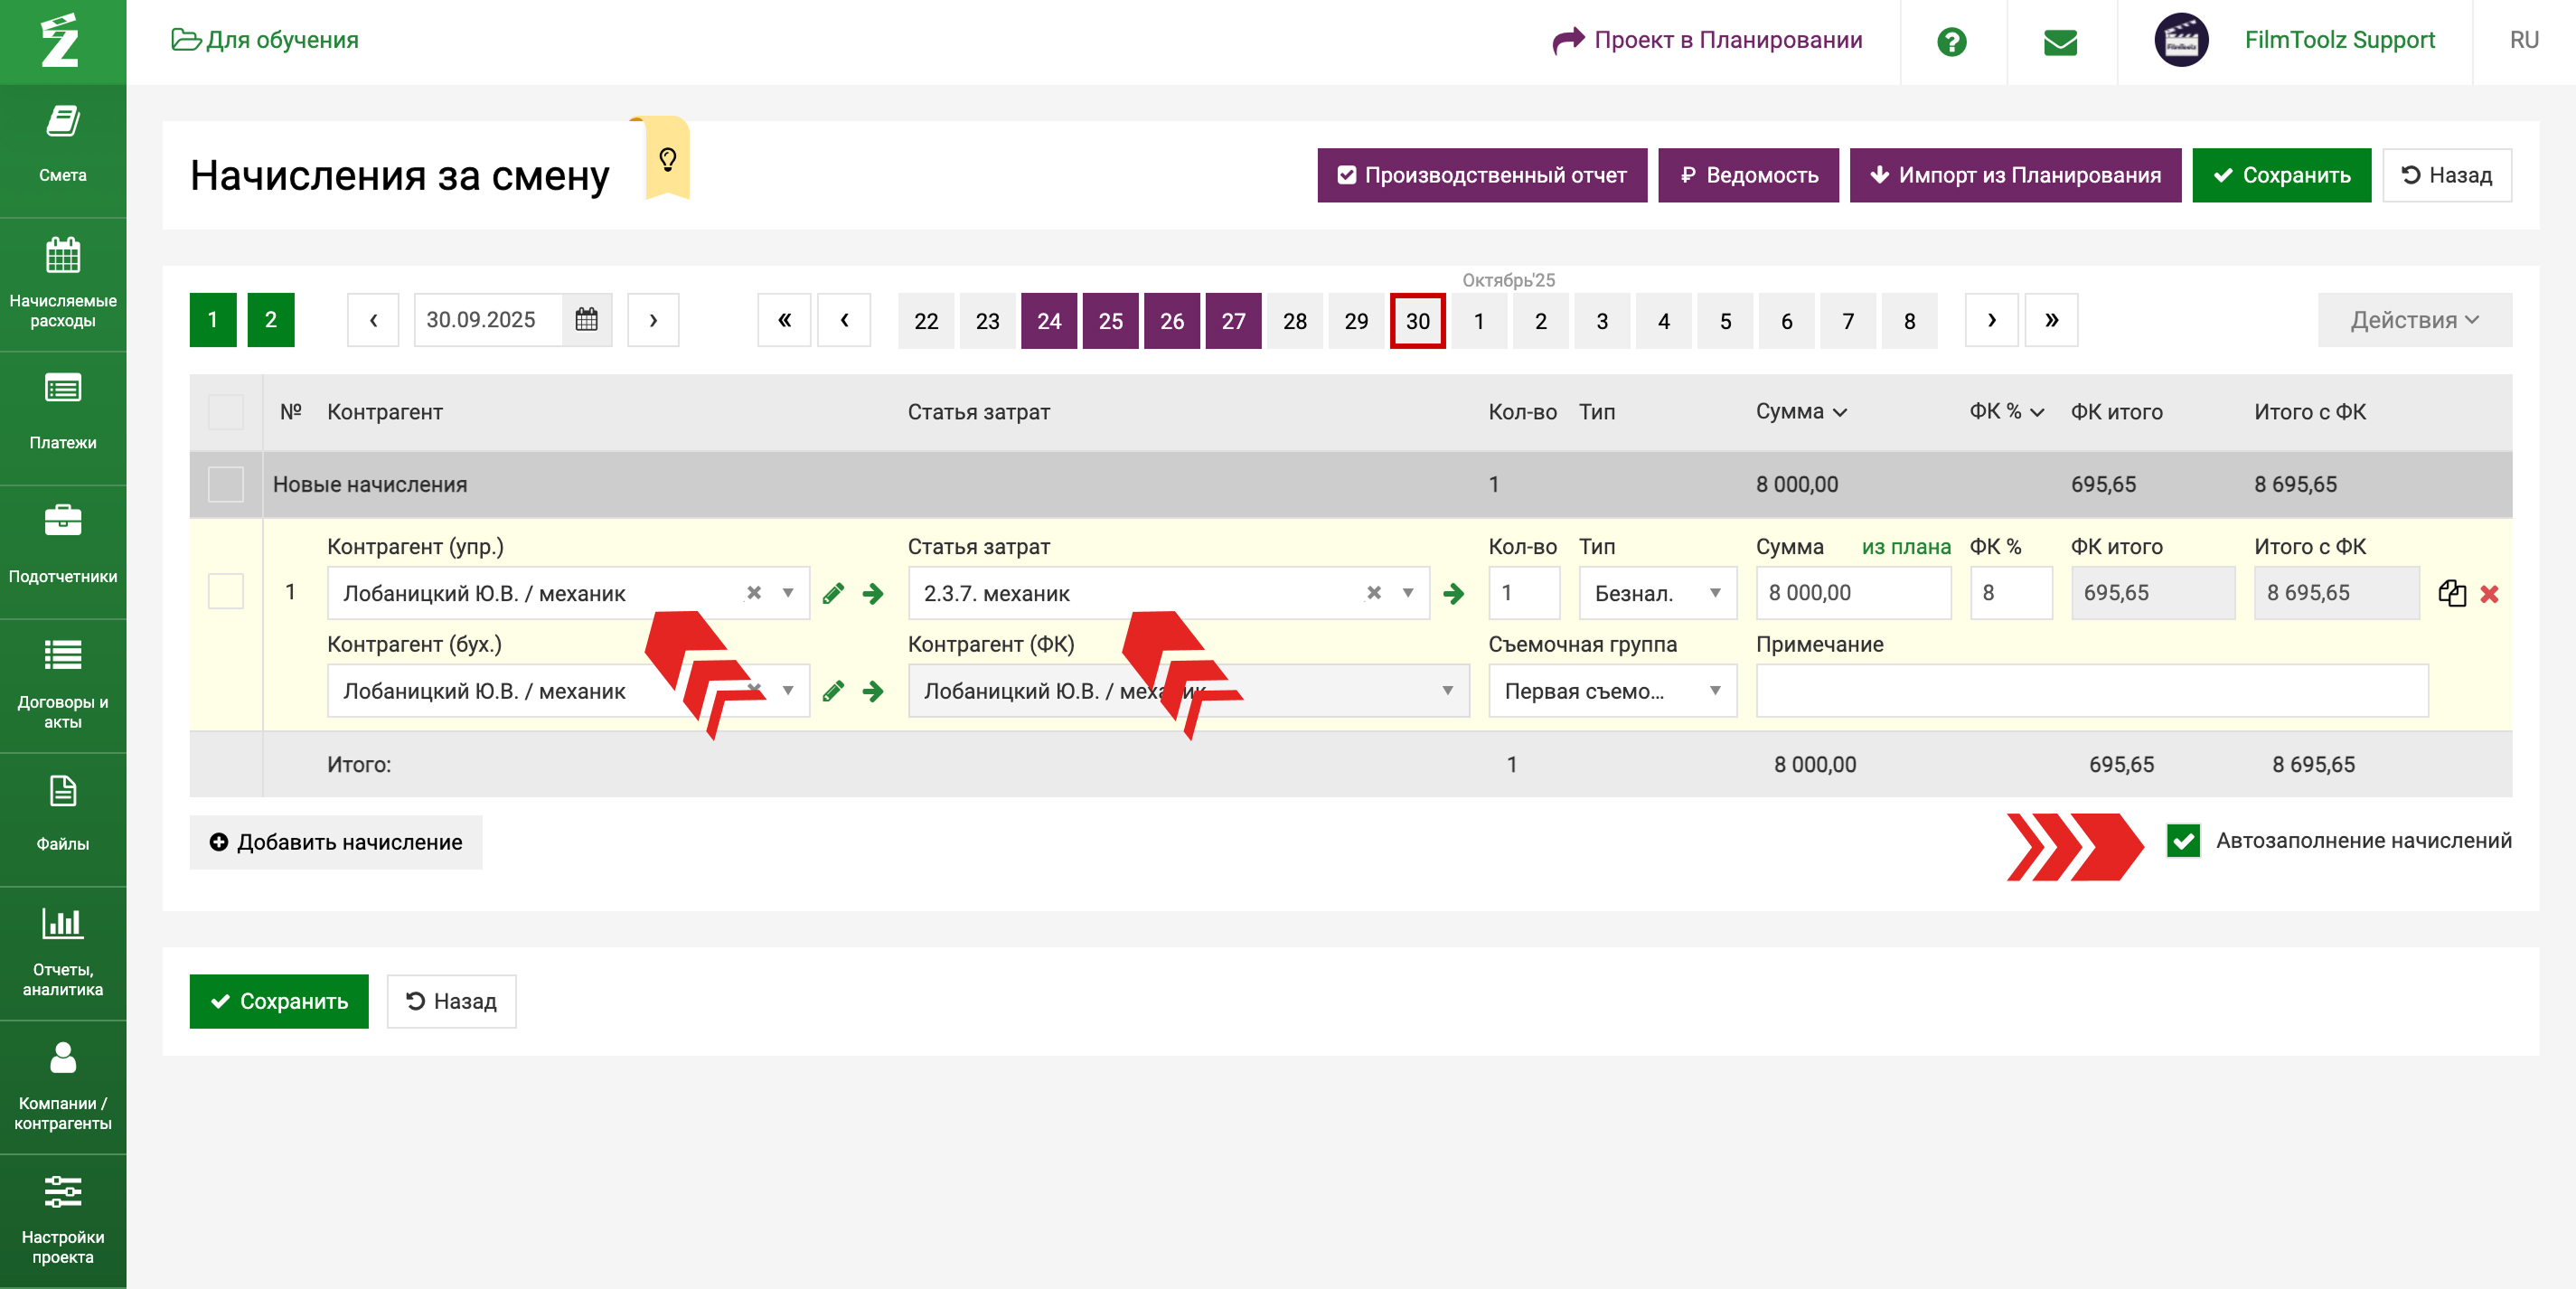Check the Новые начисления group checkbox
Viewport: 2576px width, 1289px height.
226,484
